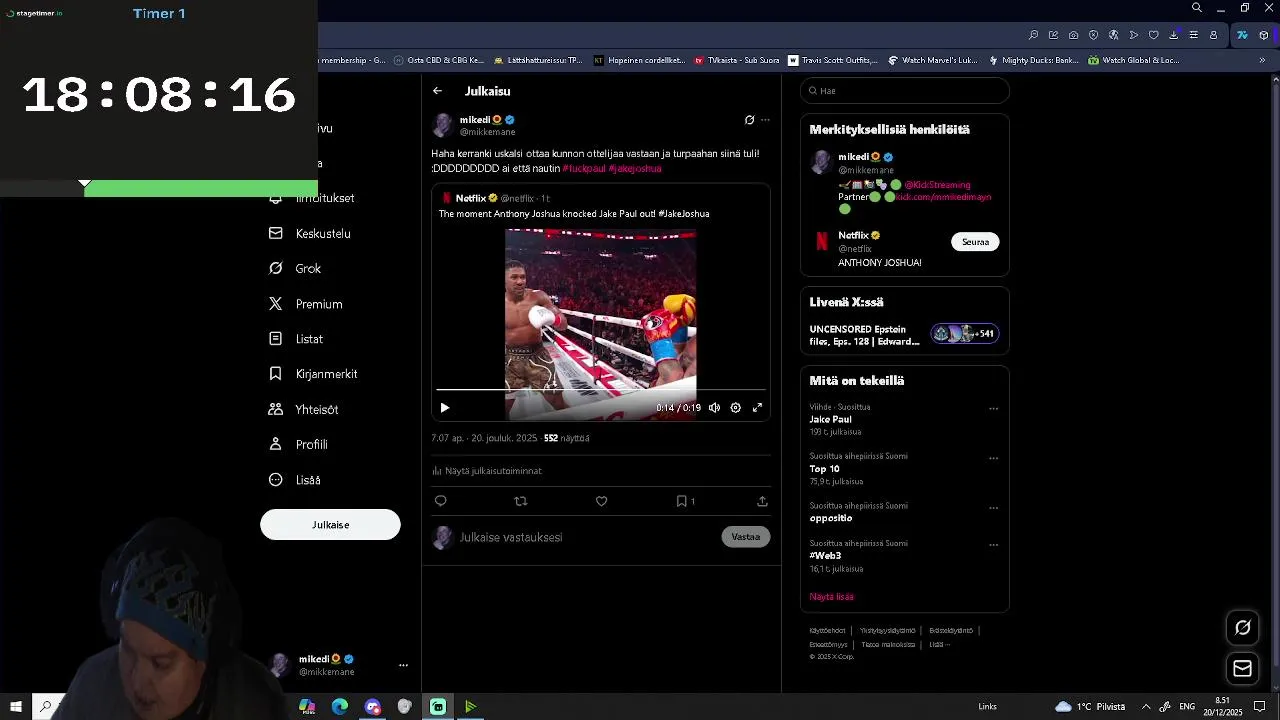Seek on the video progress bar

tap(601, 390)
